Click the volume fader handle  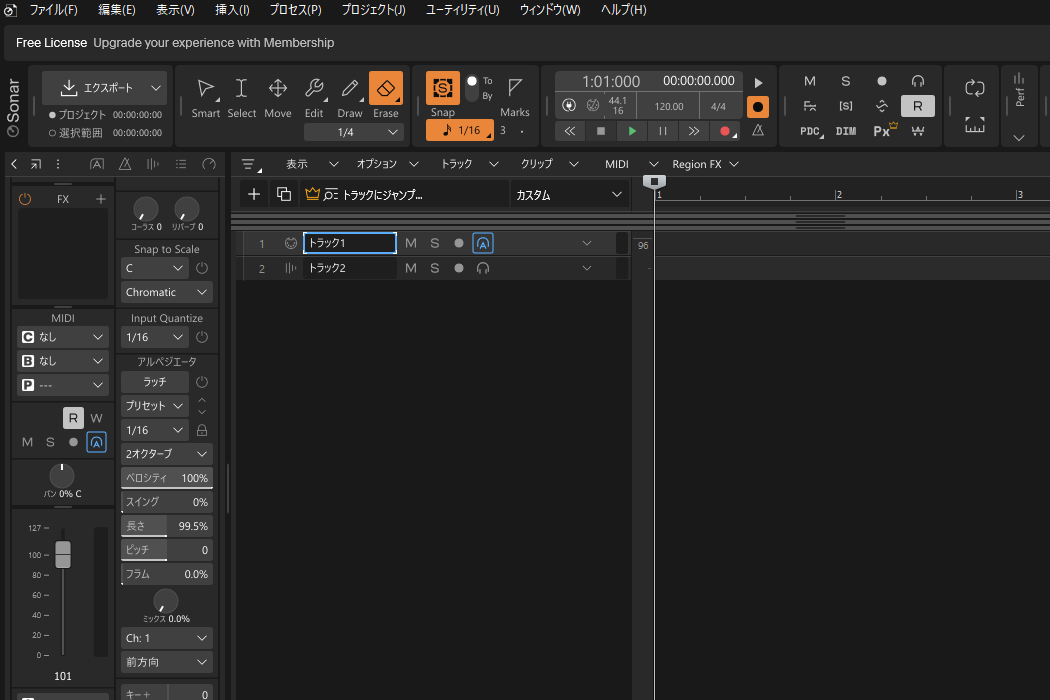[63, 553]
